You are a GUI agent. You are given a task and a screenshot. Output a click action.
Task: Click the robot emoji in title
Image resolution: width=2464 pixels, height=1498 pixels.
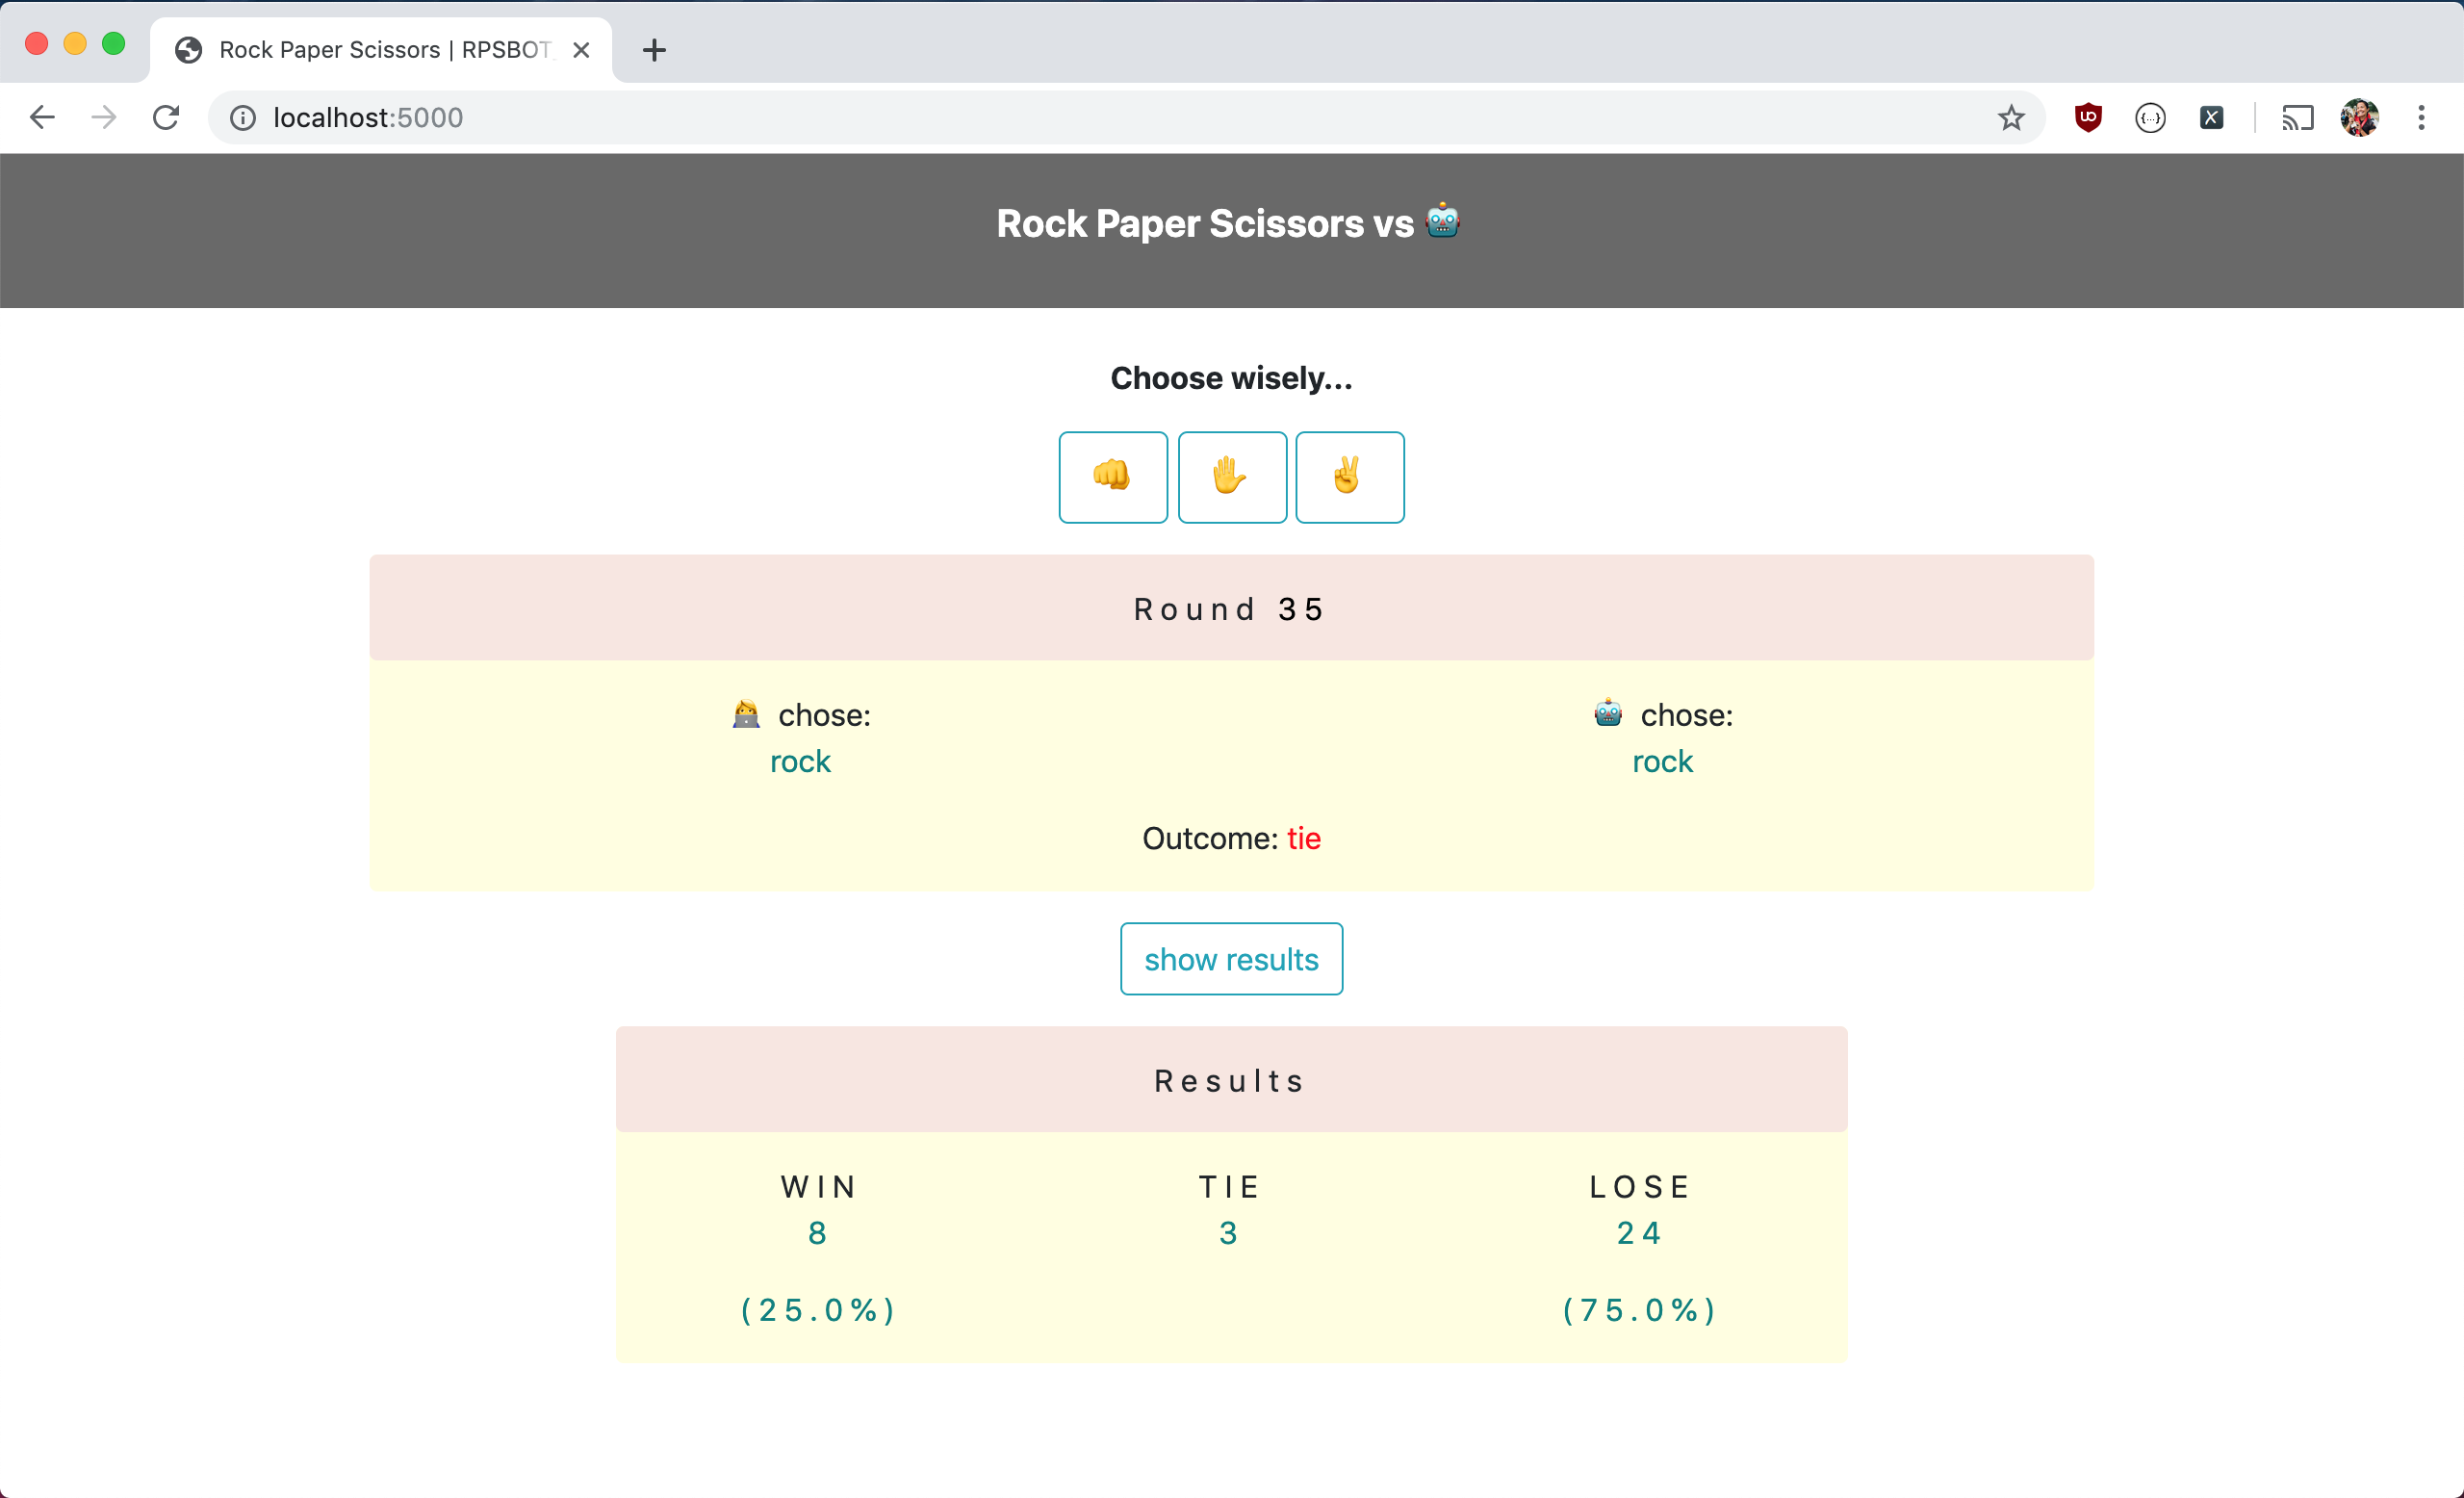(1442, 220)
